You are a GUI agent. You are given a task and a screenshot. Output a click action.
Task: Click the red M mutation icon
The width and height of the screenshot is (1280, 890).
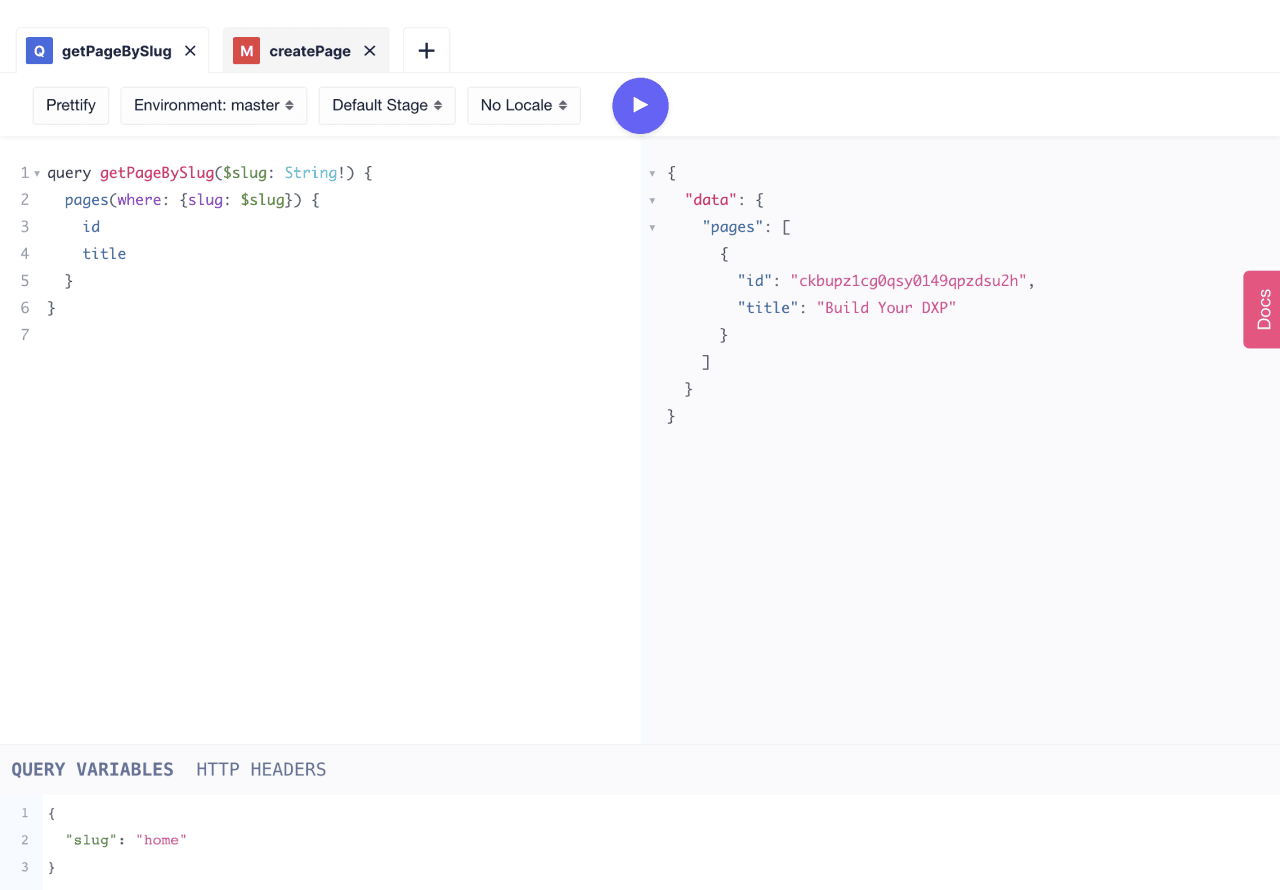(x=246, y=51)
